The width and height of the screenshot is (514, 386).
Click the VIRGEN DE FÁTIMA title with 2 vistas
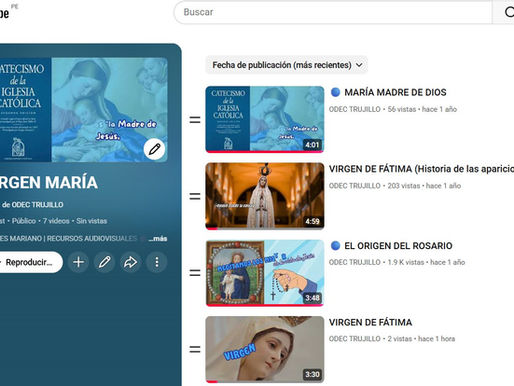pos(370,322)
